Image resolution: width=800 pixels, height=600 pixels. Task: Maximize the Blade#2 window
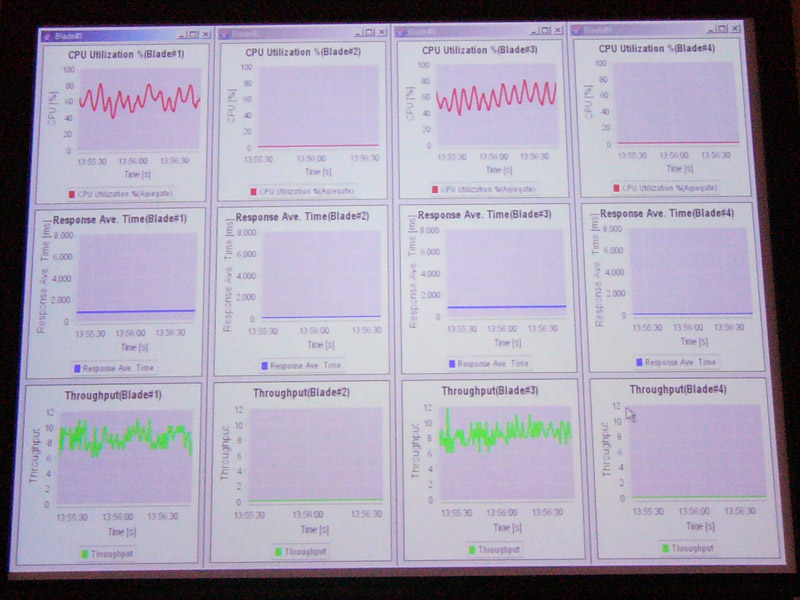[369, 32]
